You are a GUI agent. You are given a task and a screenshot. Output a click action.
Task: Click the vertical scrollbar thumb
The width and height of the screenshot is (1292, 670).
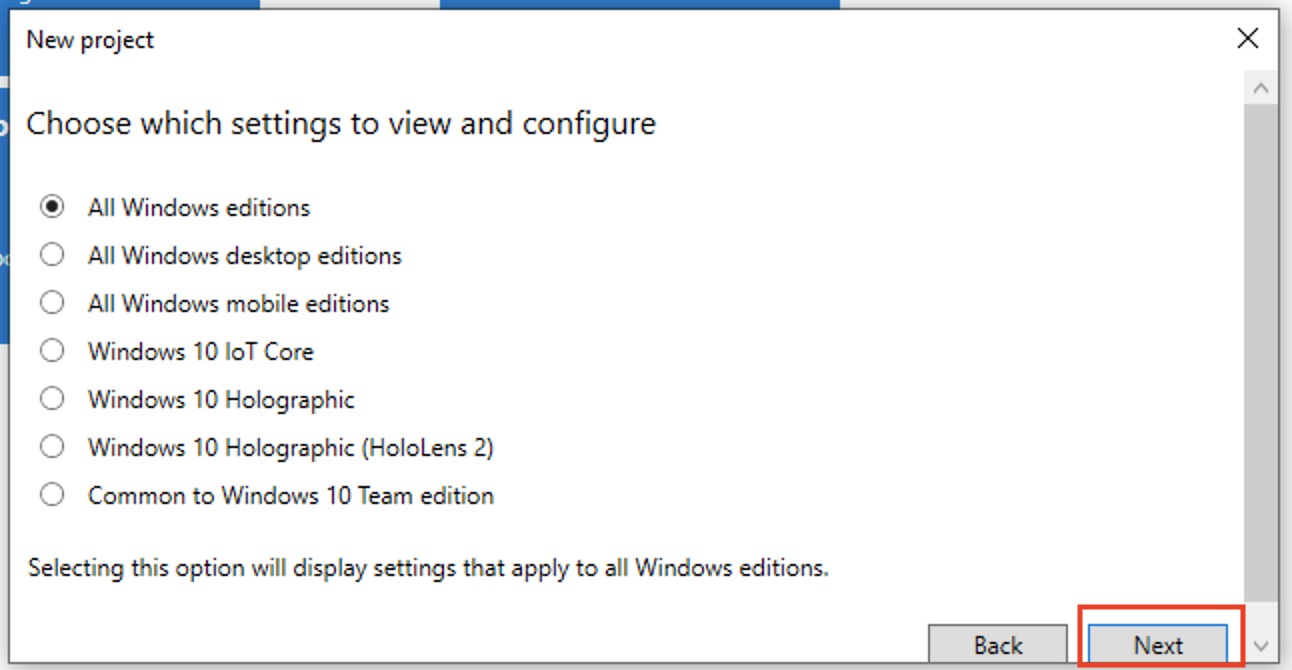coord(1261,351)
